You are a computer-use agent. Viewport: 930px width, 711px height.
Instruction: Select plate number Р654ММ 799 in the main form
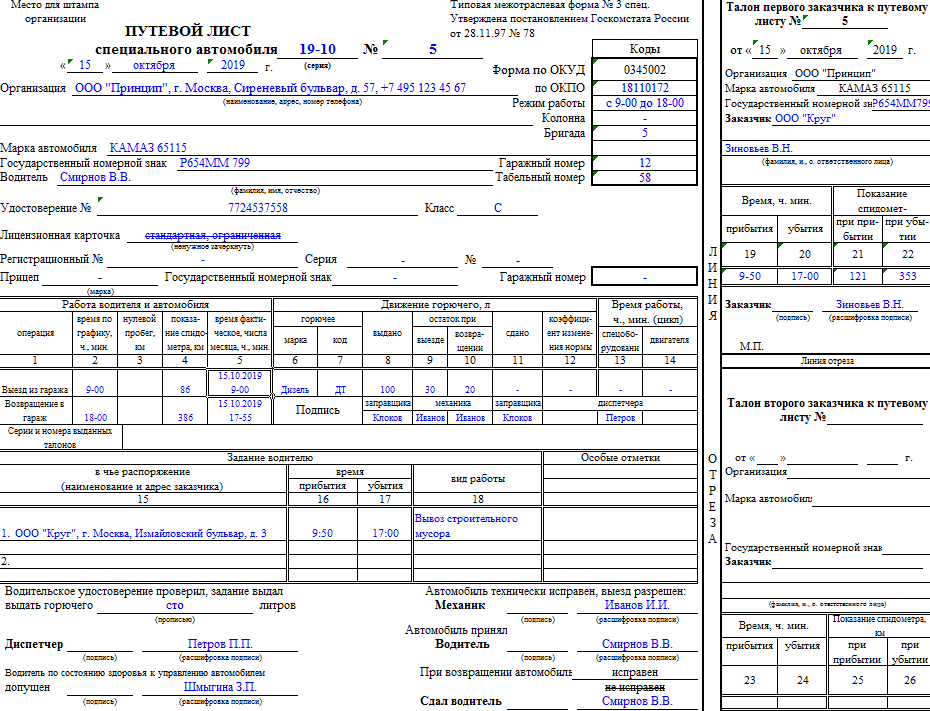click(215, 162)
